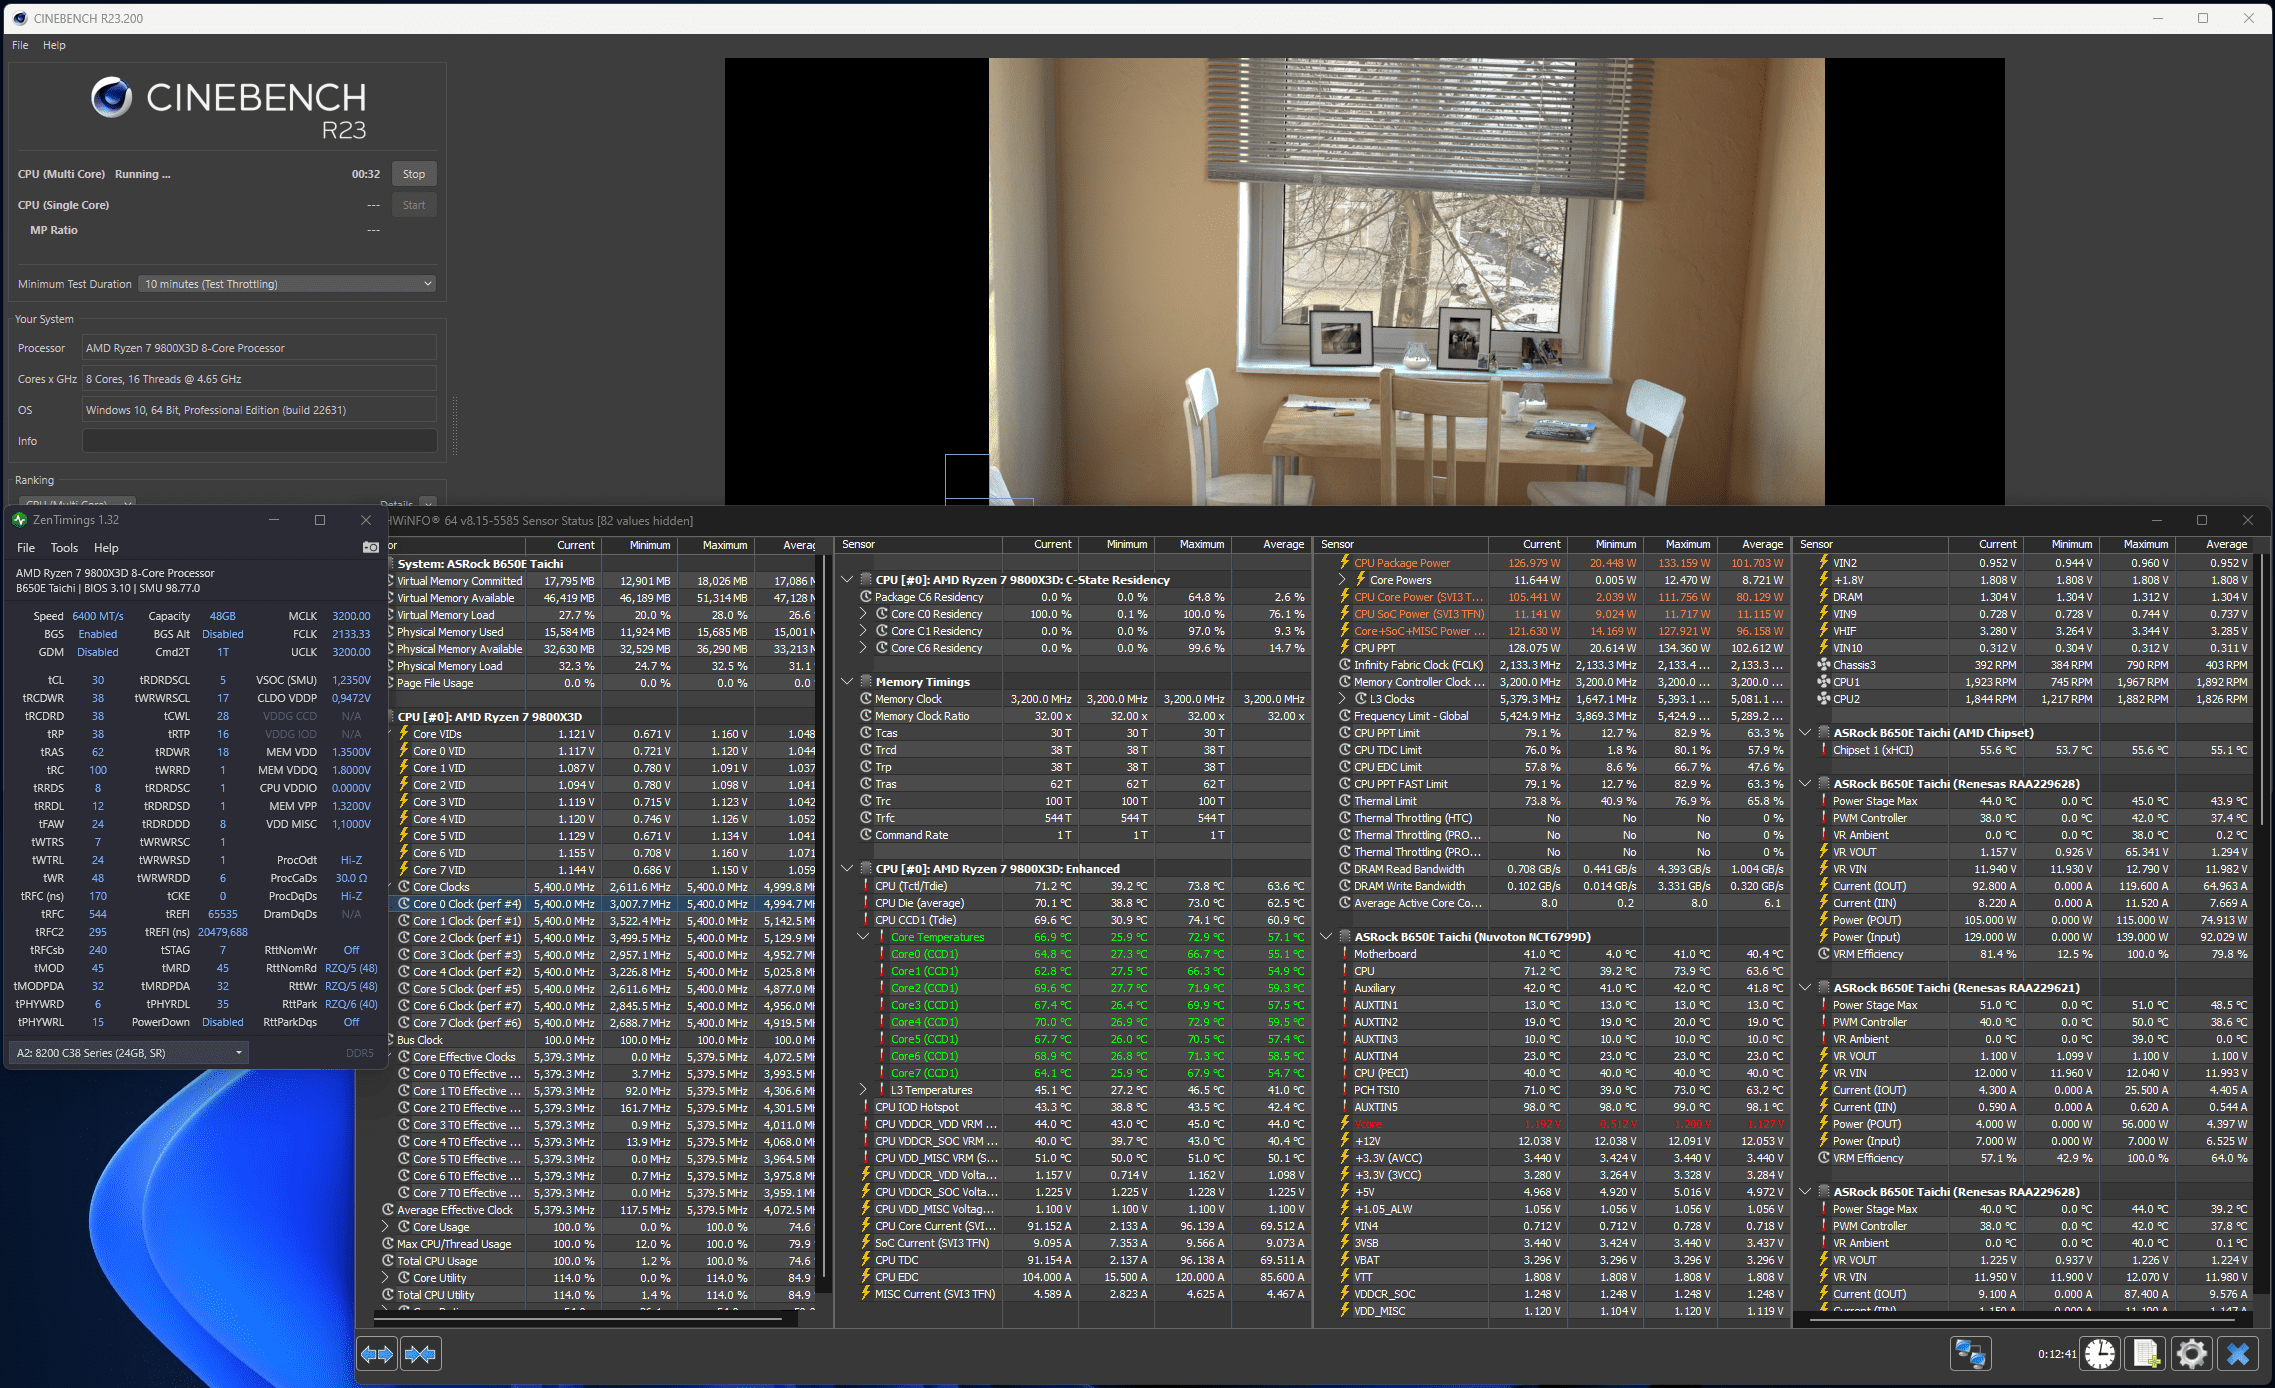Select the Core 0 Clock (perf #4) row

point(601,904)
